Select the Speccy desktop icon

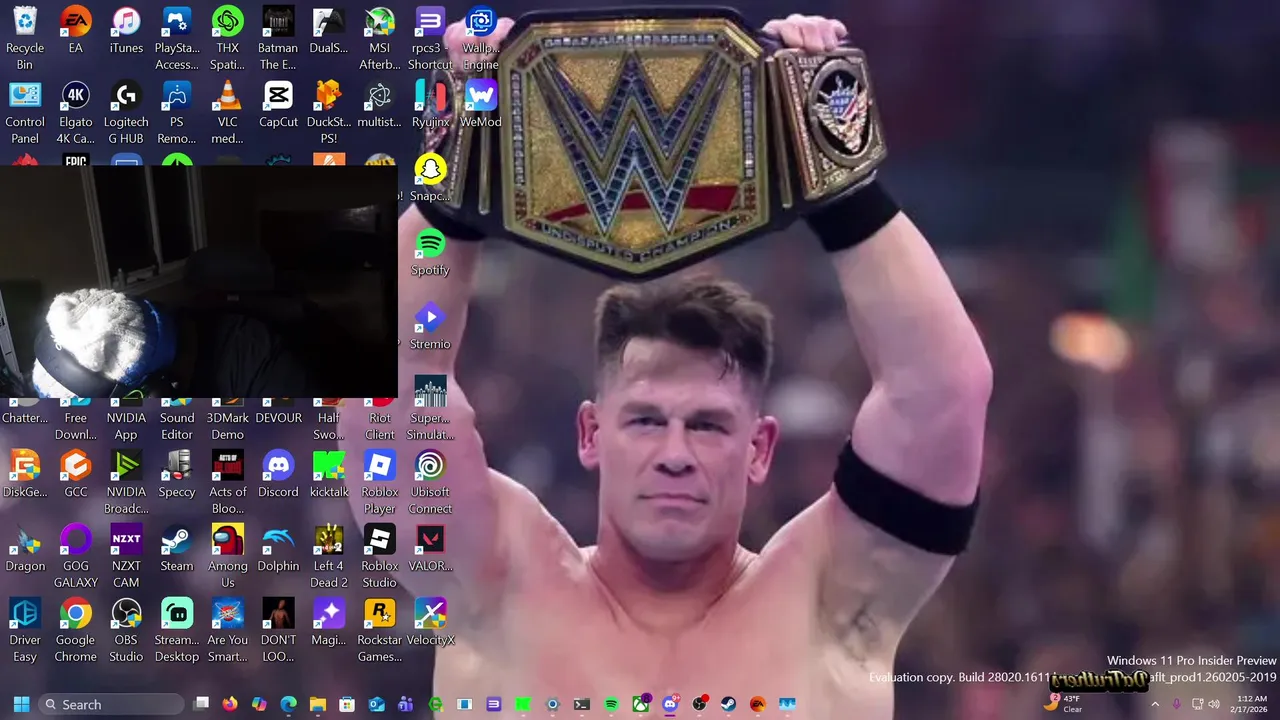[177, 474]
